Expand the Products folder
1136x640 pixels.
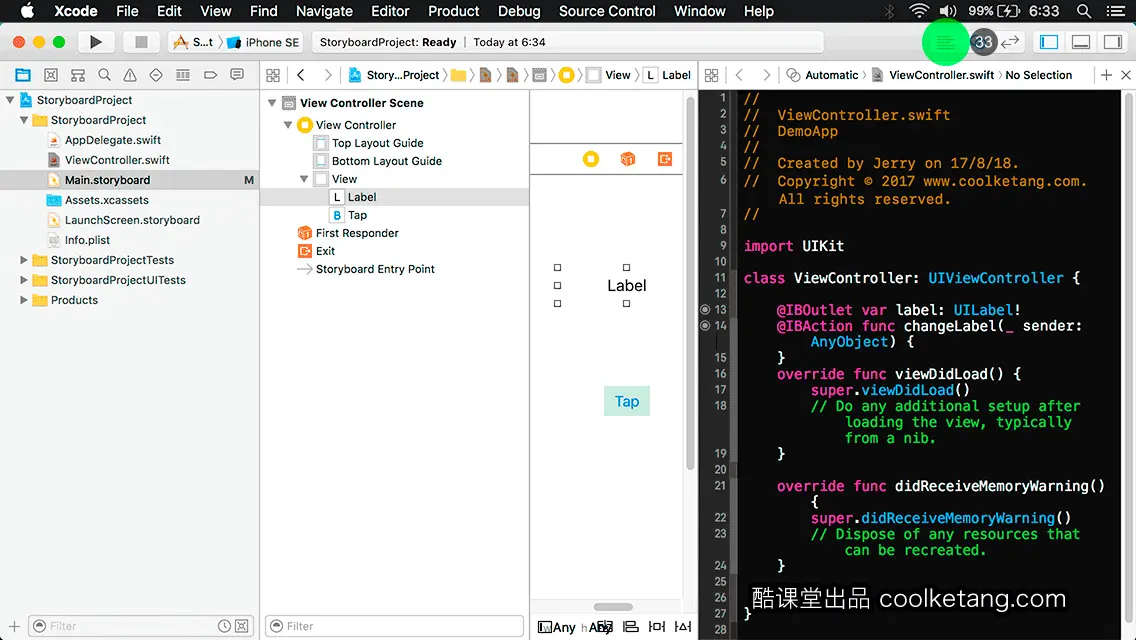click(x=24, y=299)
